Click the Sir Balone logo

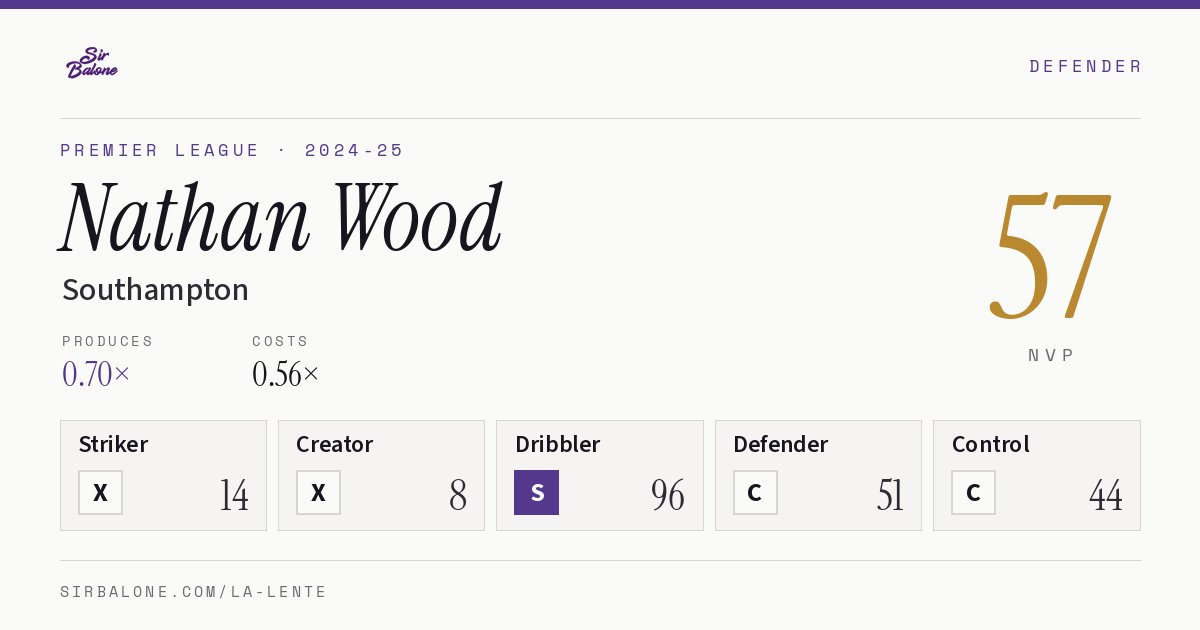(92, 63)
